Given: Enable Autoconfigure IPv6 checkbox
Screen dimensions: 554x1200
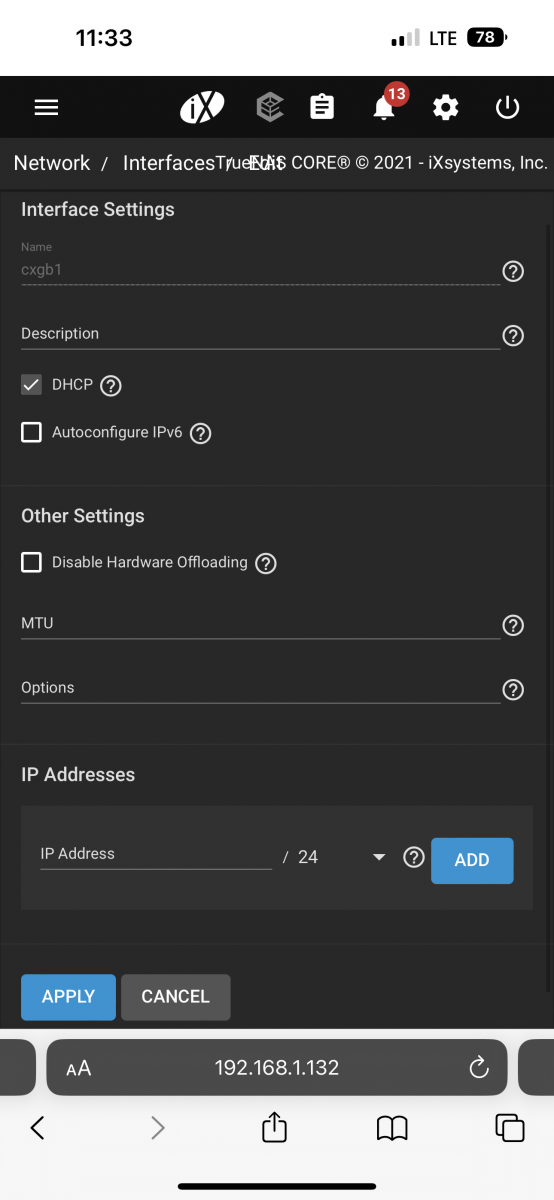Looking at the screenshot, I should tap(32, 433).
